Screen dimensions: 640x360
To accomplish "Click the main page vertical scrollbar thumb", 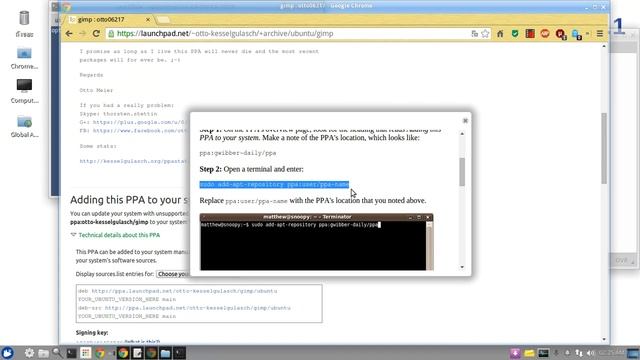I will pyautogui.click(x=604, y=148).
